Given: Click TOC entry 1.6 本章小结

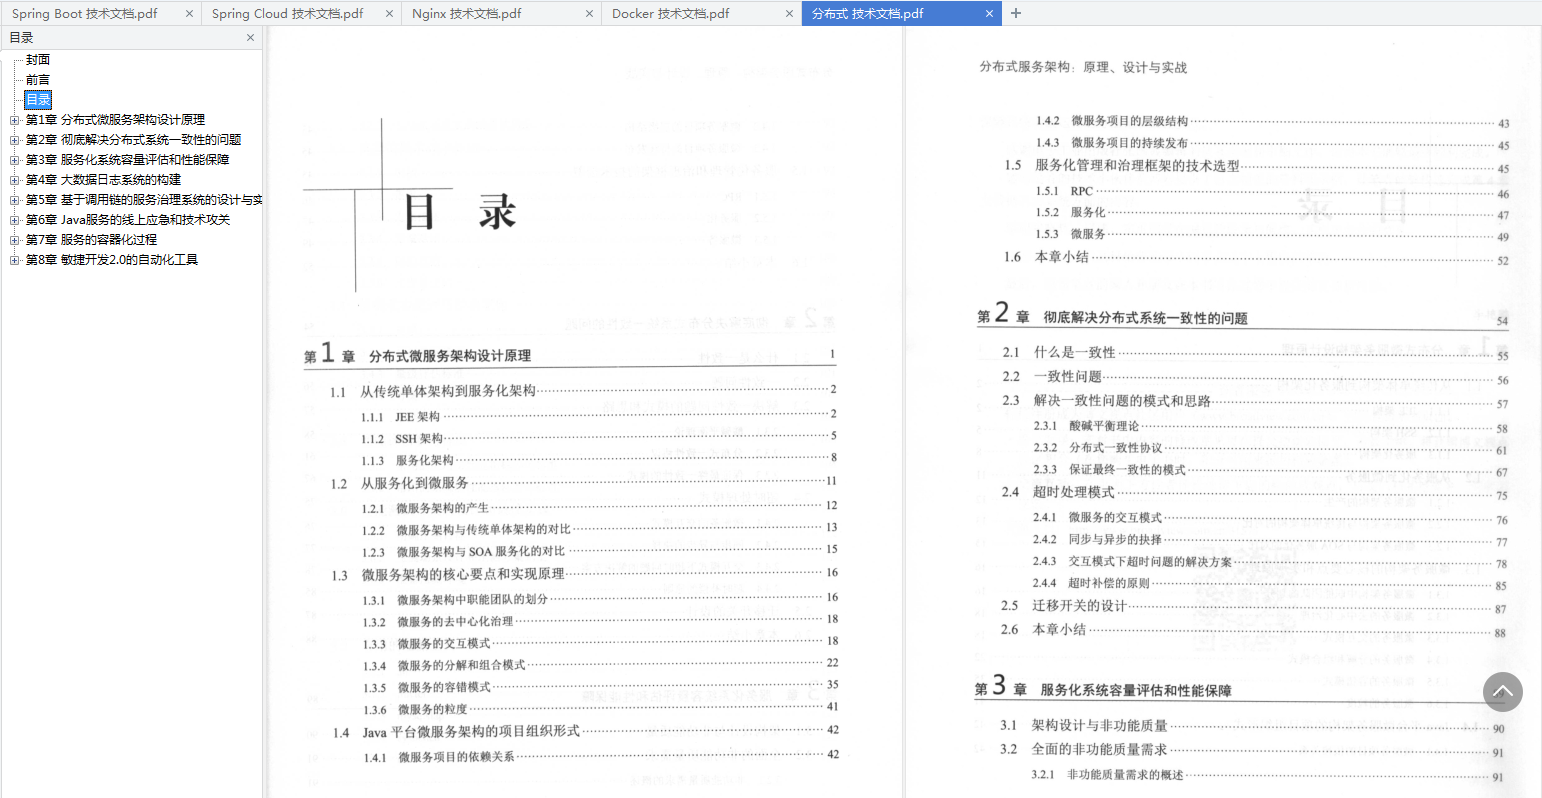Looking at the screenshot, I should coord(1256,257).
